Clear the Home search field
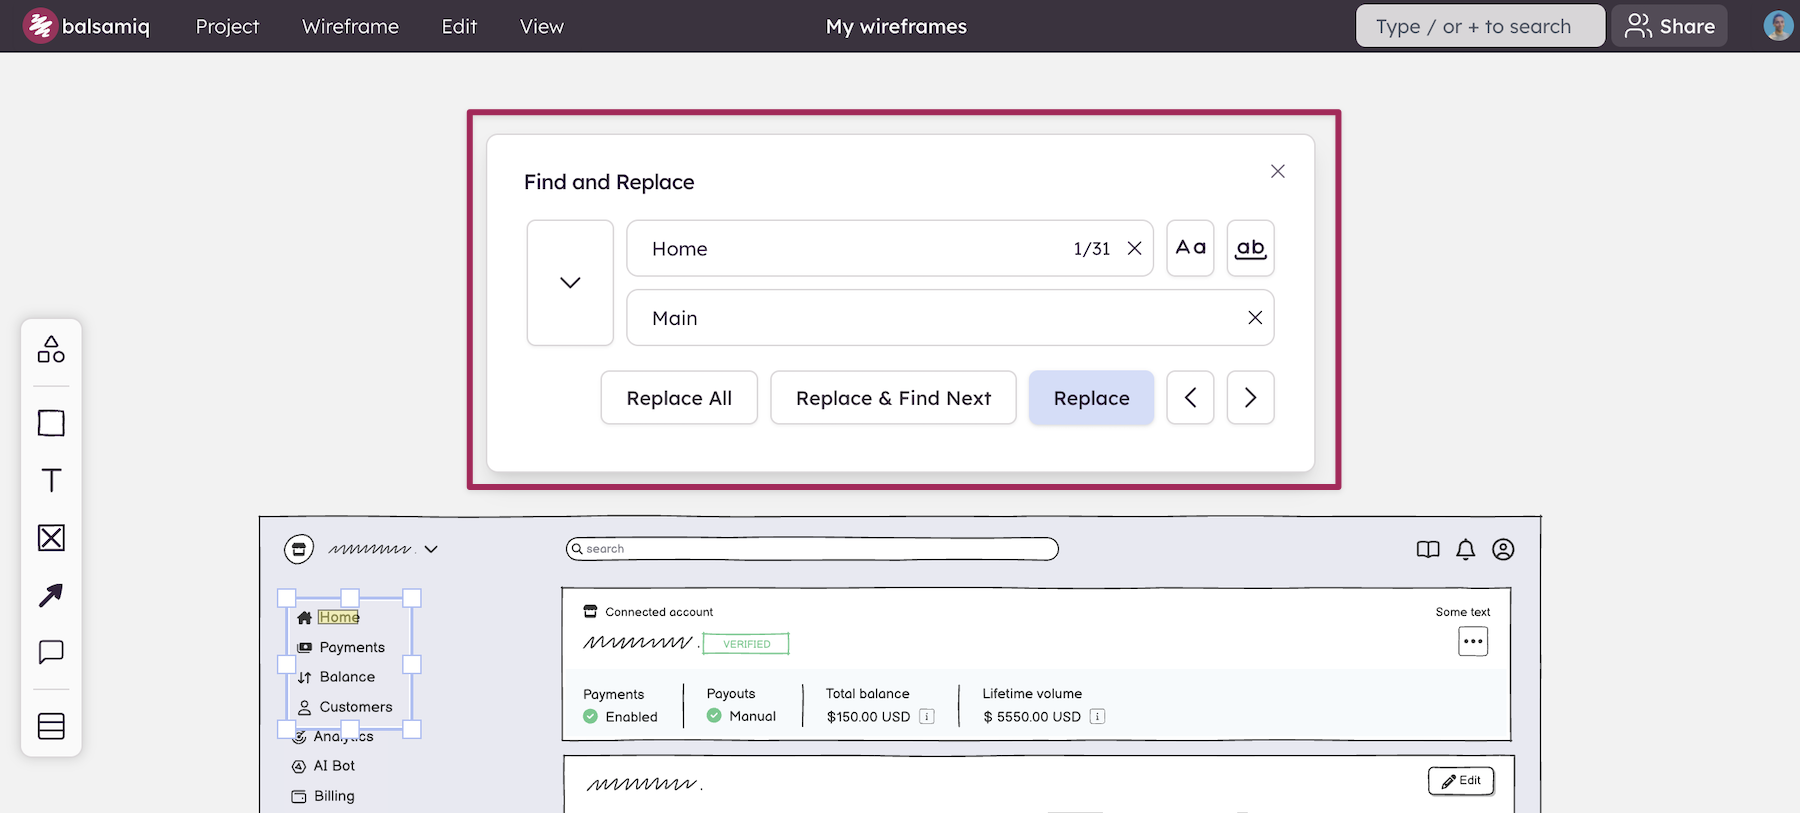The image size is (1800, 813). pos(1134,248)
